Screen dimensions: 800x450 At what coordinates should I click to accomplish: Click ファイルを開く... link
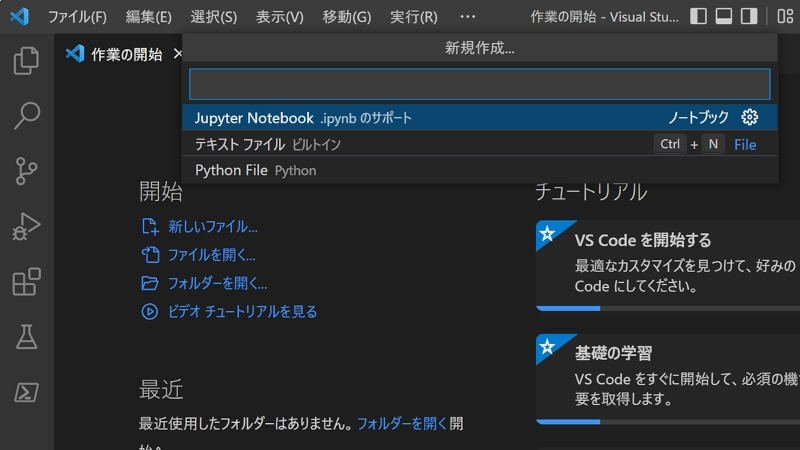212,255
